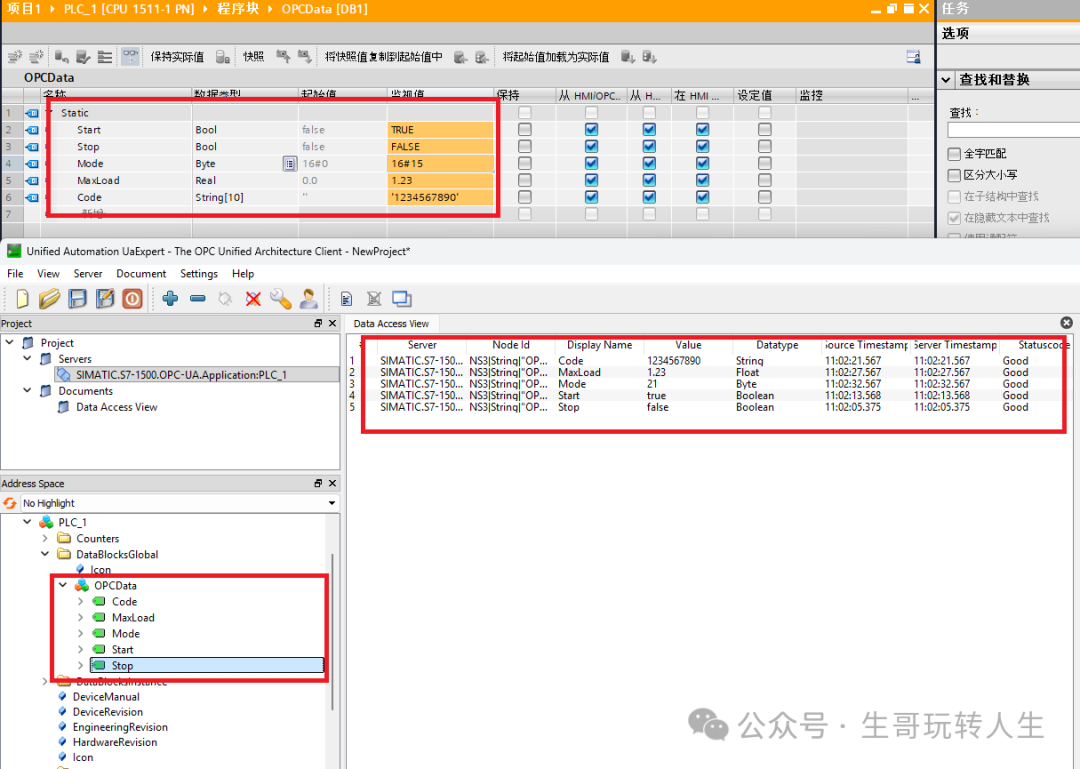
Task: Collapse PLC_1 node in Address Space
Action: (x=28, y=522)
